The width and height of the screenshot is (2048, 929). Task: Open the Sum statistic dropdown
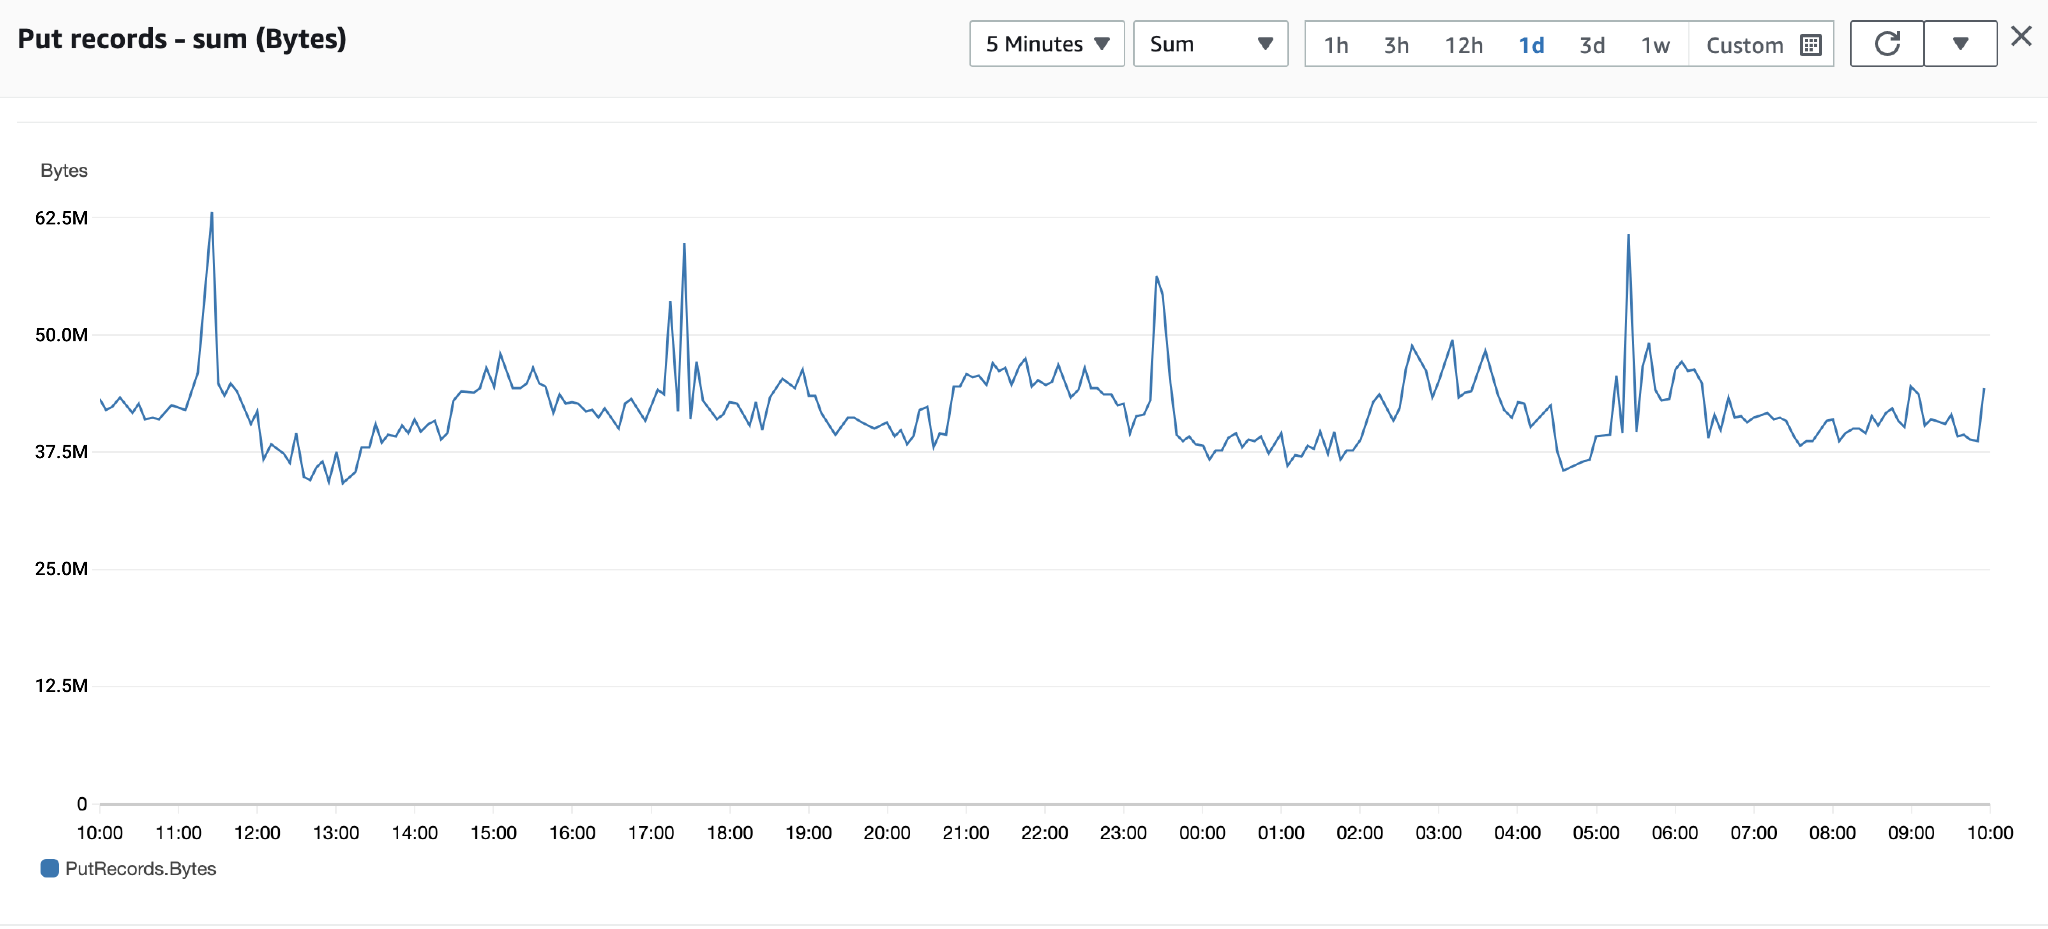pyautogui.click(x=1211, y=44)
